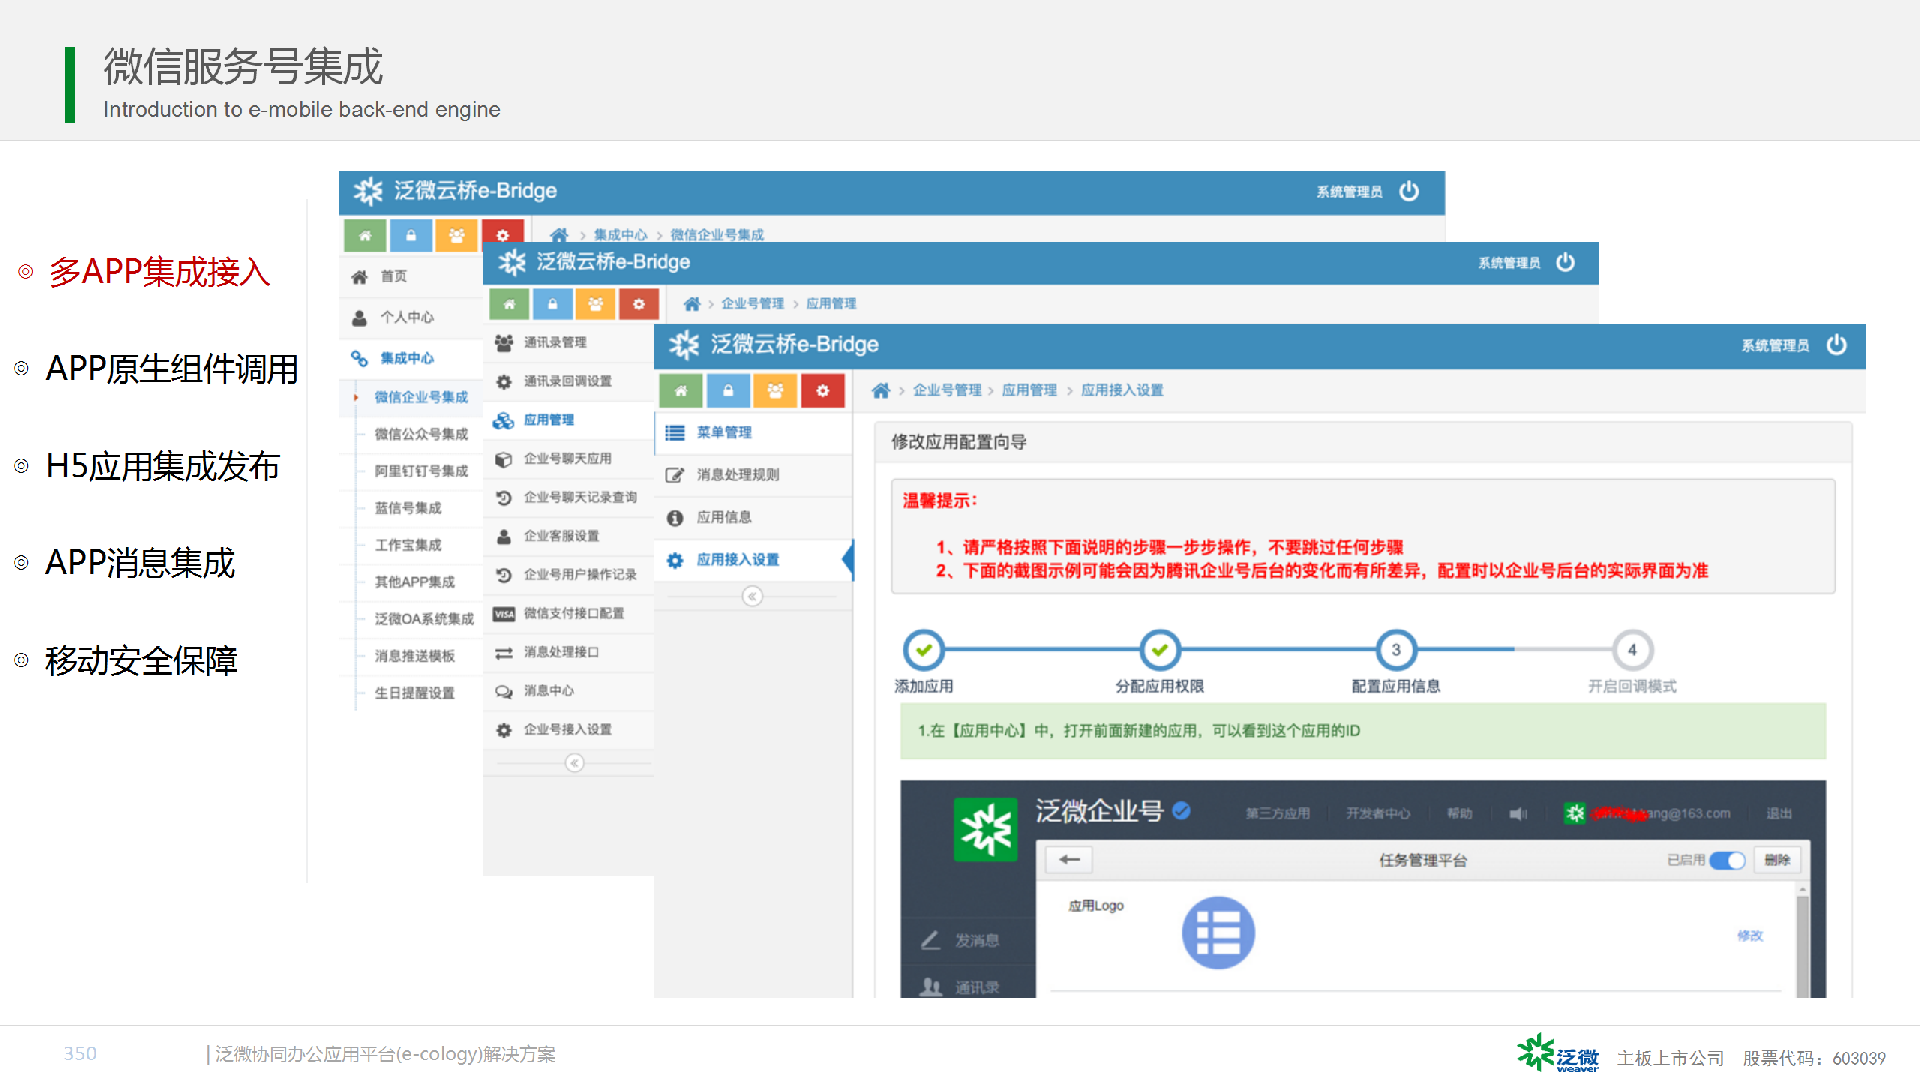The height and width of the screenshot is (1080, 1920).
Task: Select 泛微OA系统集成 in the back window tree
Action: click(x=424, y=620)
